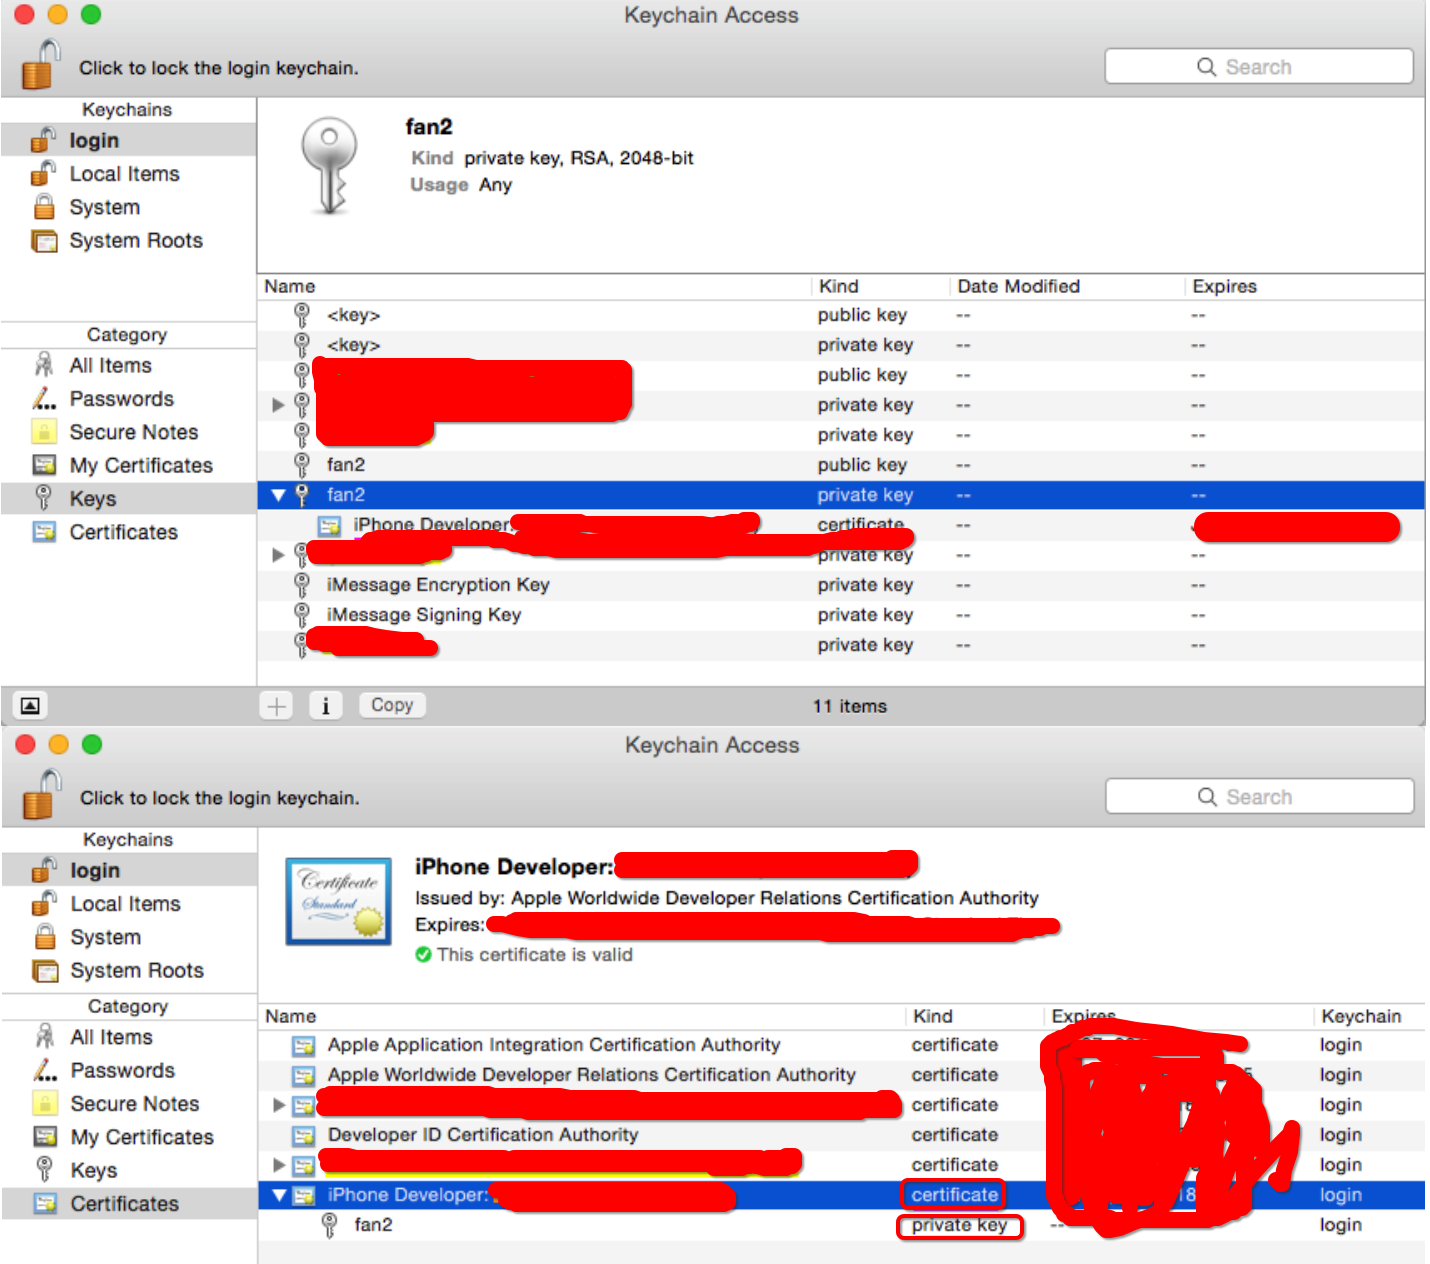The image size is (1430, 1264).
Task: Choose the Keys category in the lower window
Action: 130,1170
